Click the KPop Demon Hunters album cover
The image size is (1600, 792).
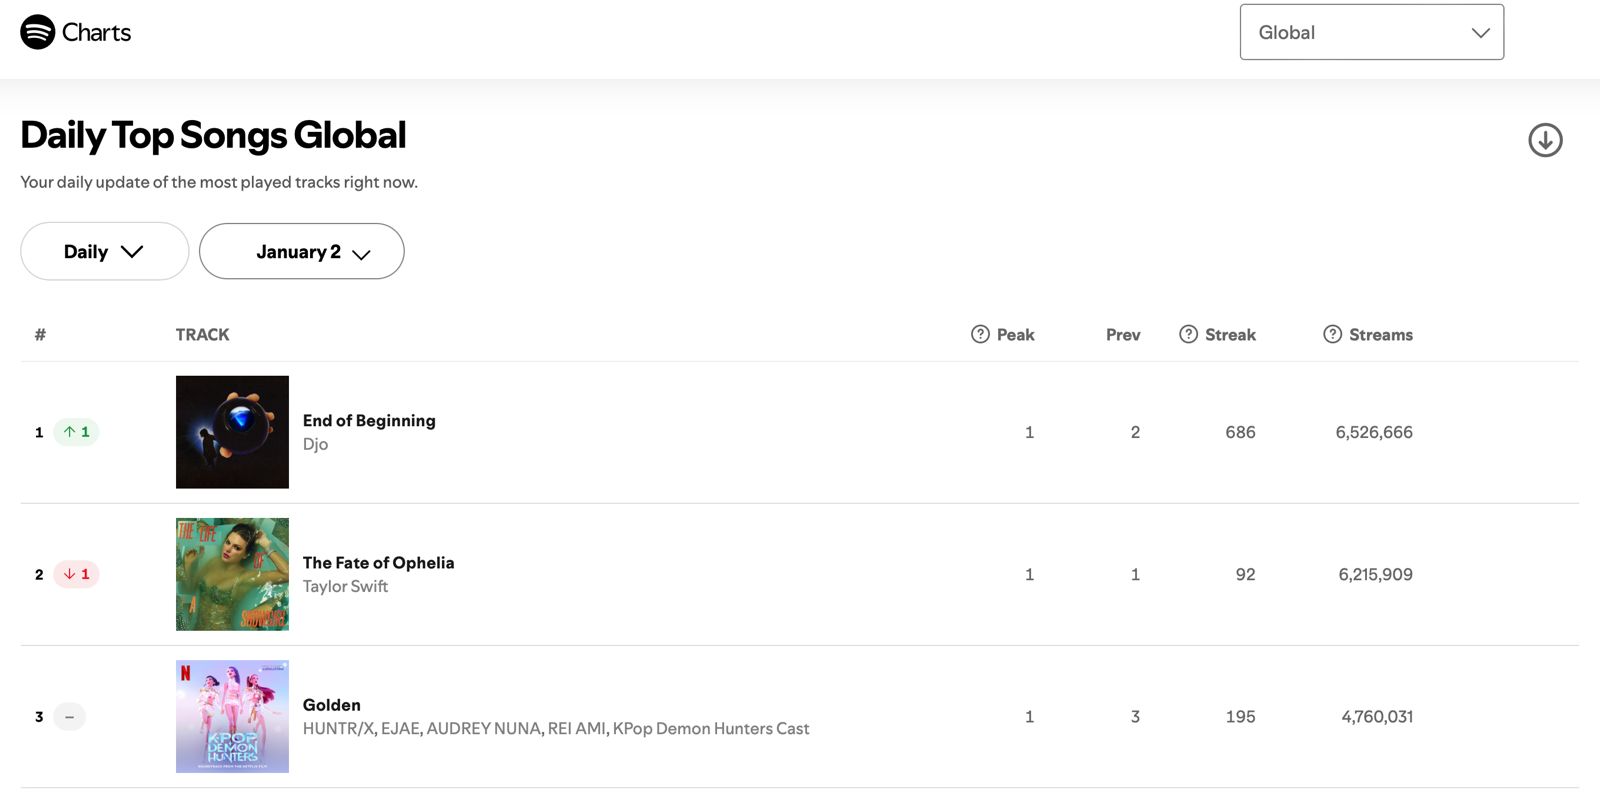[232, 716]
